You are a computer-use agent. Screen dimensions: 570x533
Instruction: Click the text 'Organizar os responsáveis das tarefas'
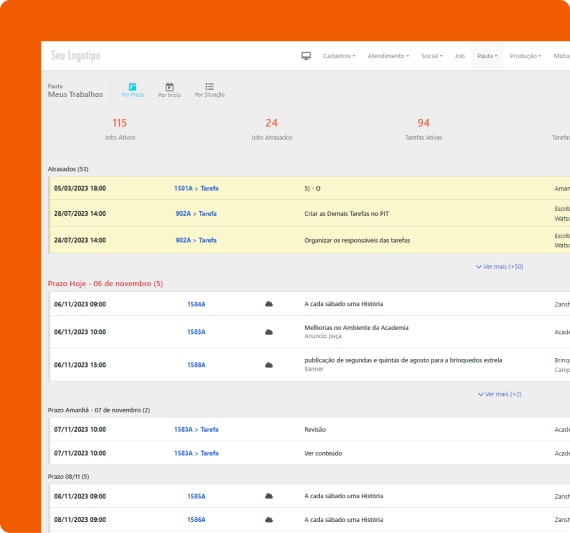357,240
